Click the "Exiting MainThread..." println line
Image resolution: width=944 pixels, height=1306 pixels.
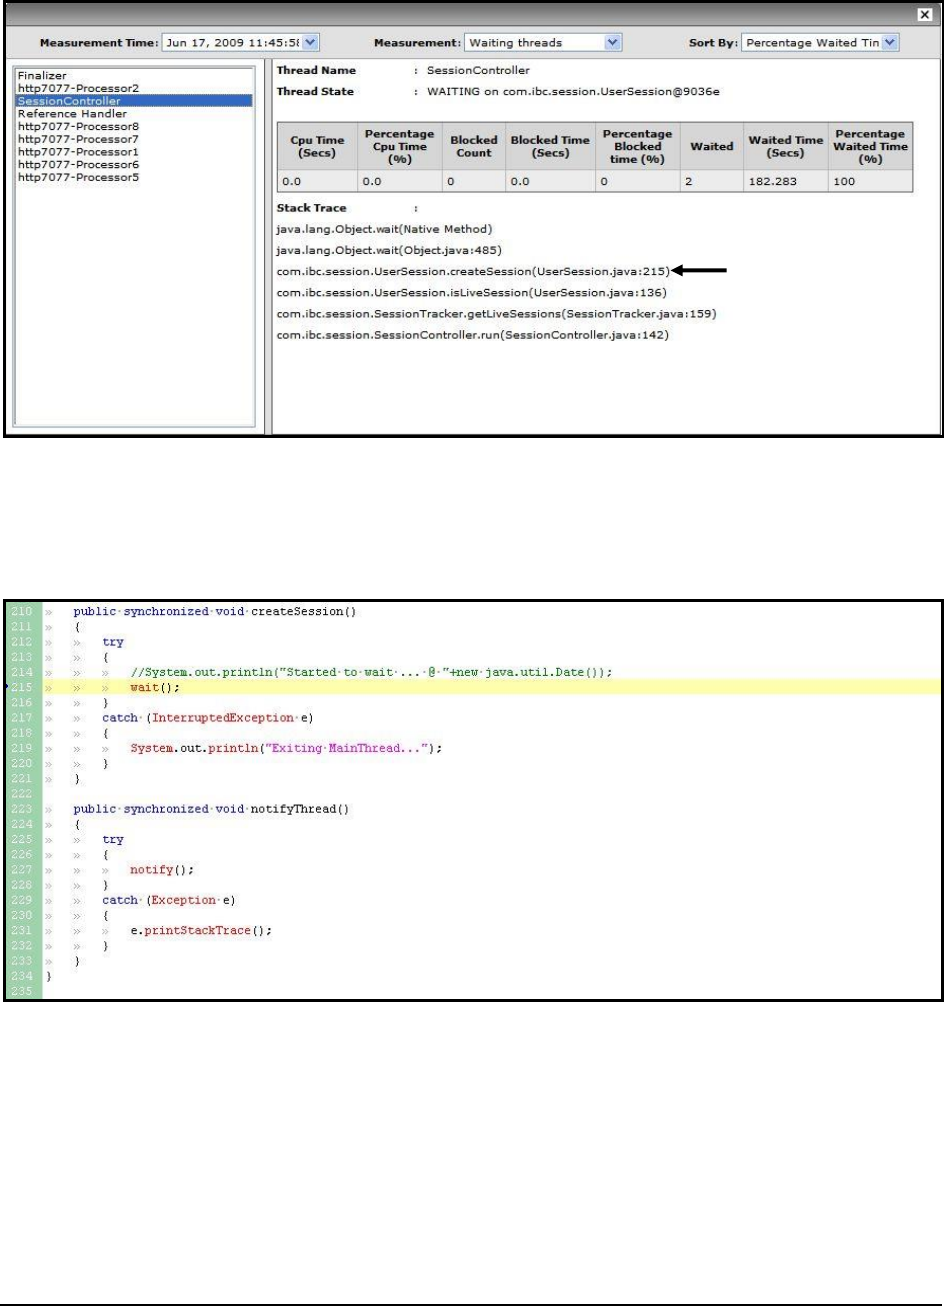click(286, 747)
